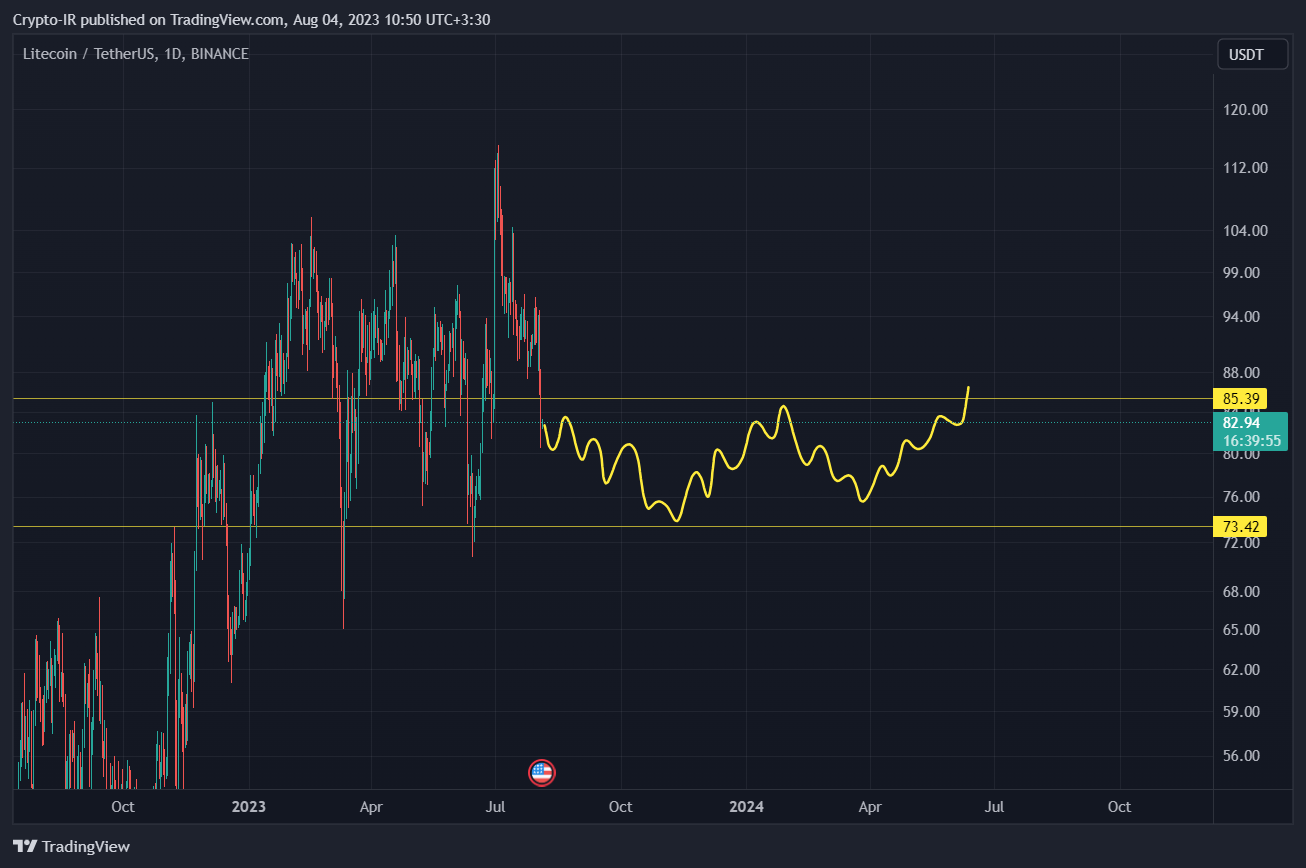The image size is (1306, 868).
Task: Click the 99.00 price axis label
Action: point(1242,272)
